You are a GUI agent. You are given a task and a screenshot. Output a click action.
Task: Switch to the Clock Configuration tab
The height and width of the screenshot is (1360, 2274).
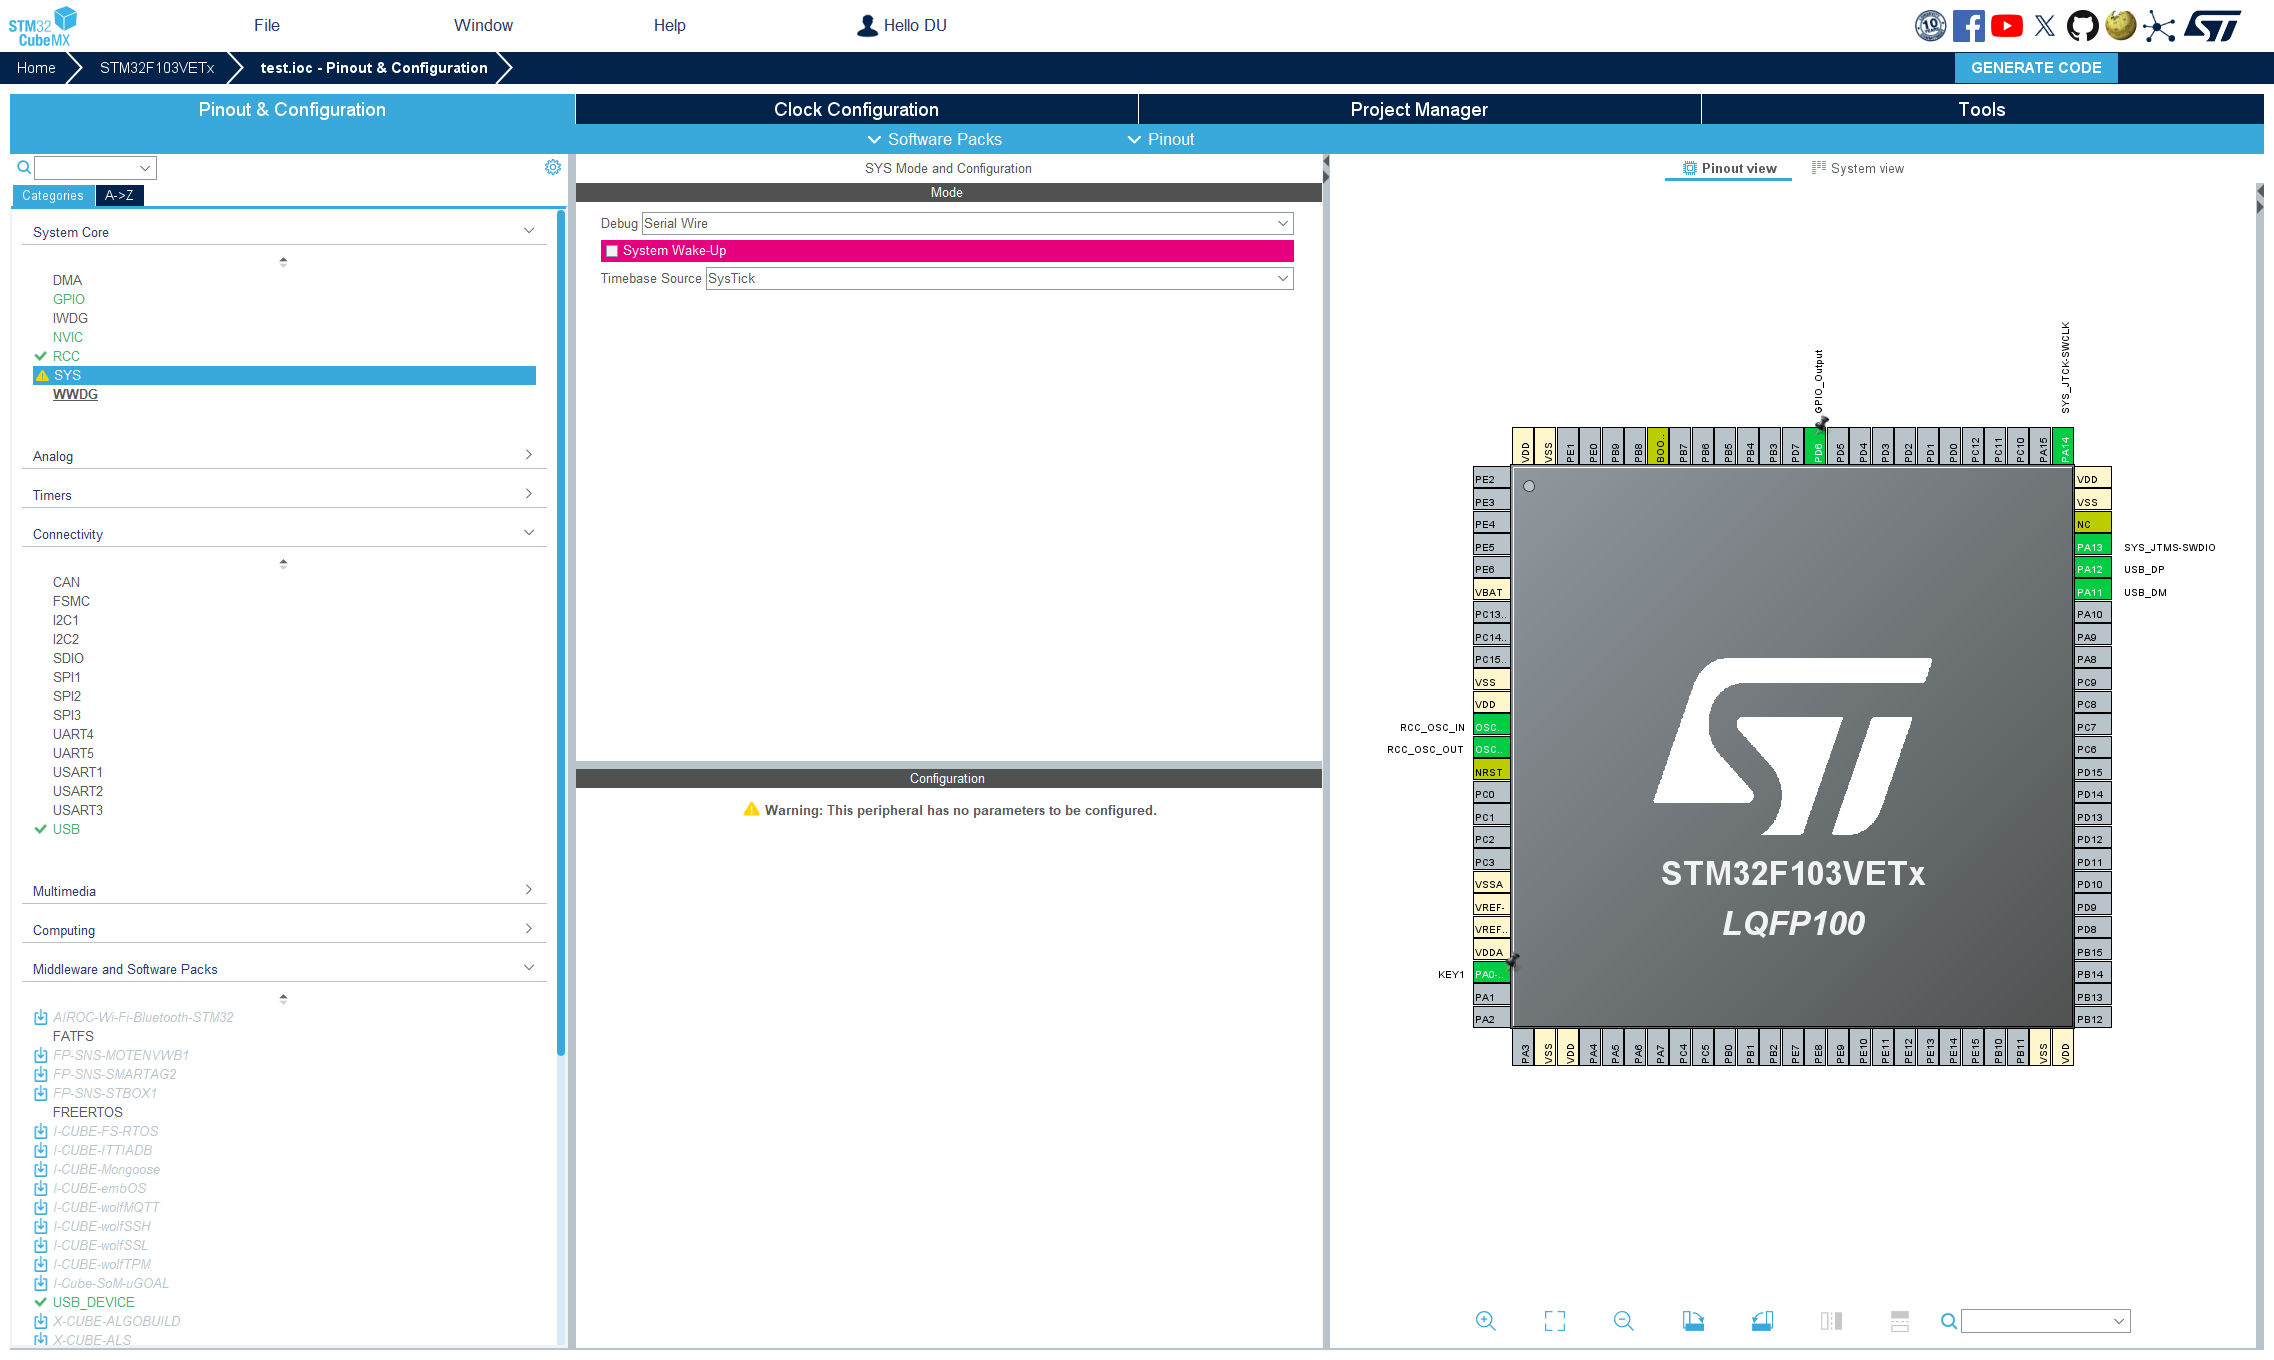coord(855,109)
